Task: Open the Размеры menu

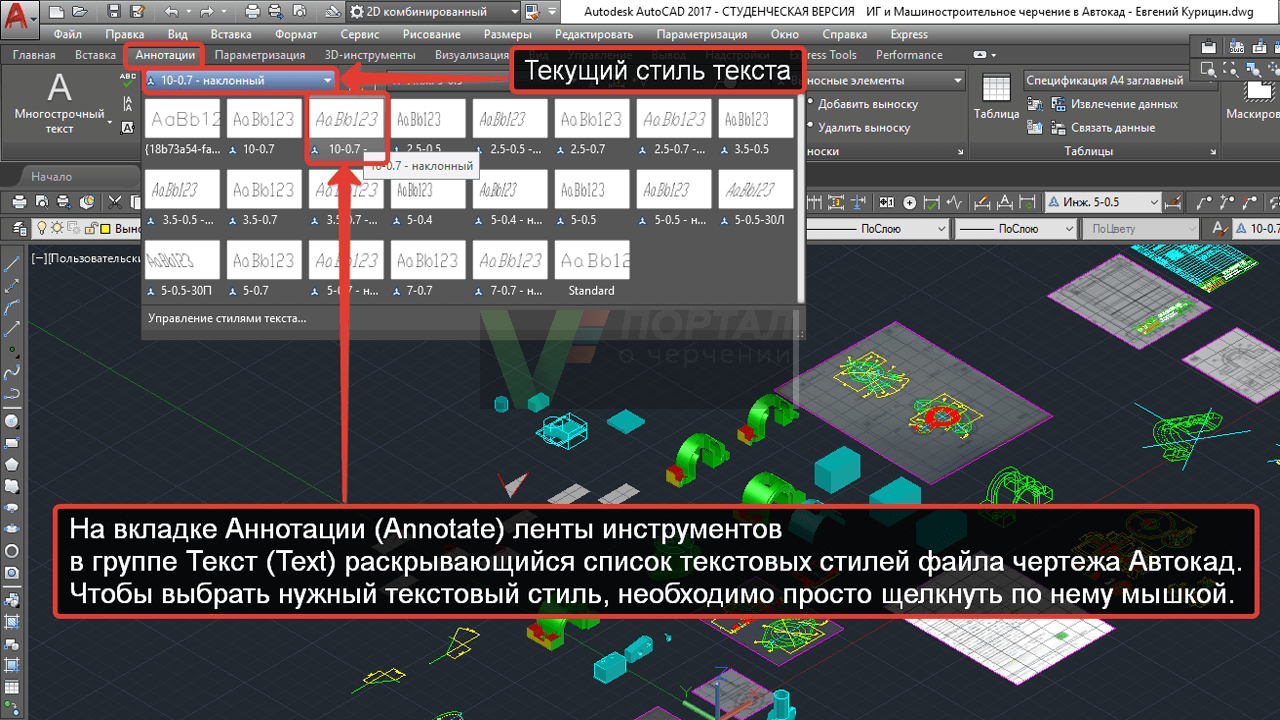Action: 507,34
